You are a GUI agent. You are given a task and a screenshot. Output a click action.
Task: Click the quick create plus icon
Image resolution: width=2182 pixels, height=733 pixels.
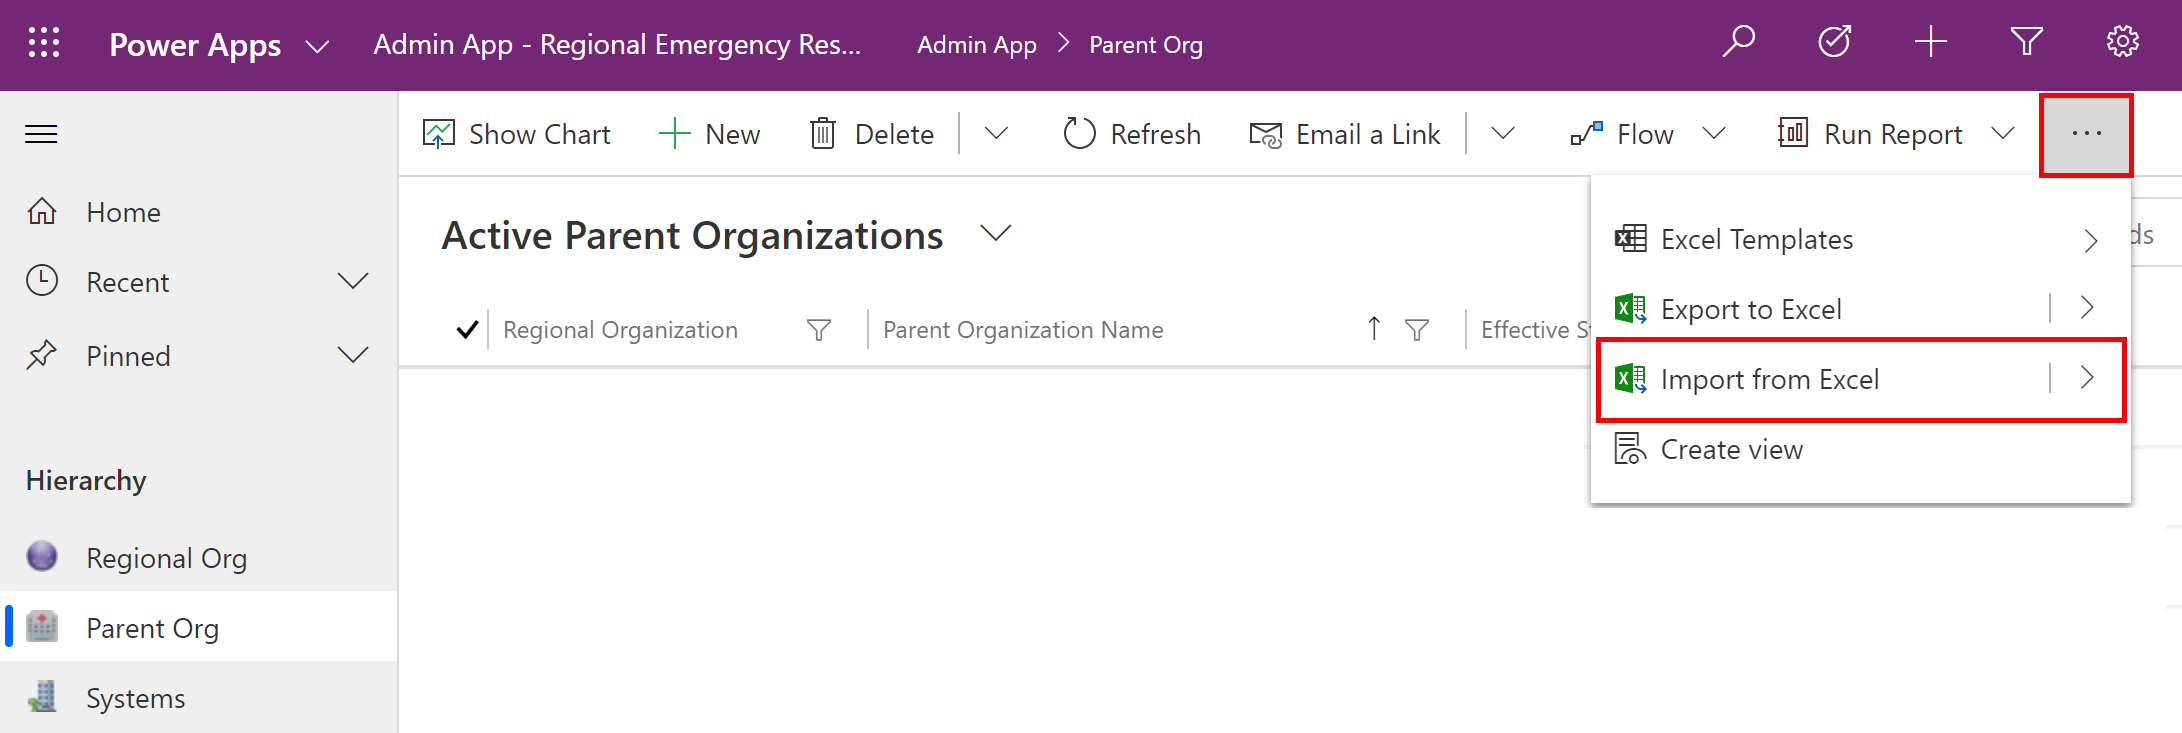tap(1930, 43)
